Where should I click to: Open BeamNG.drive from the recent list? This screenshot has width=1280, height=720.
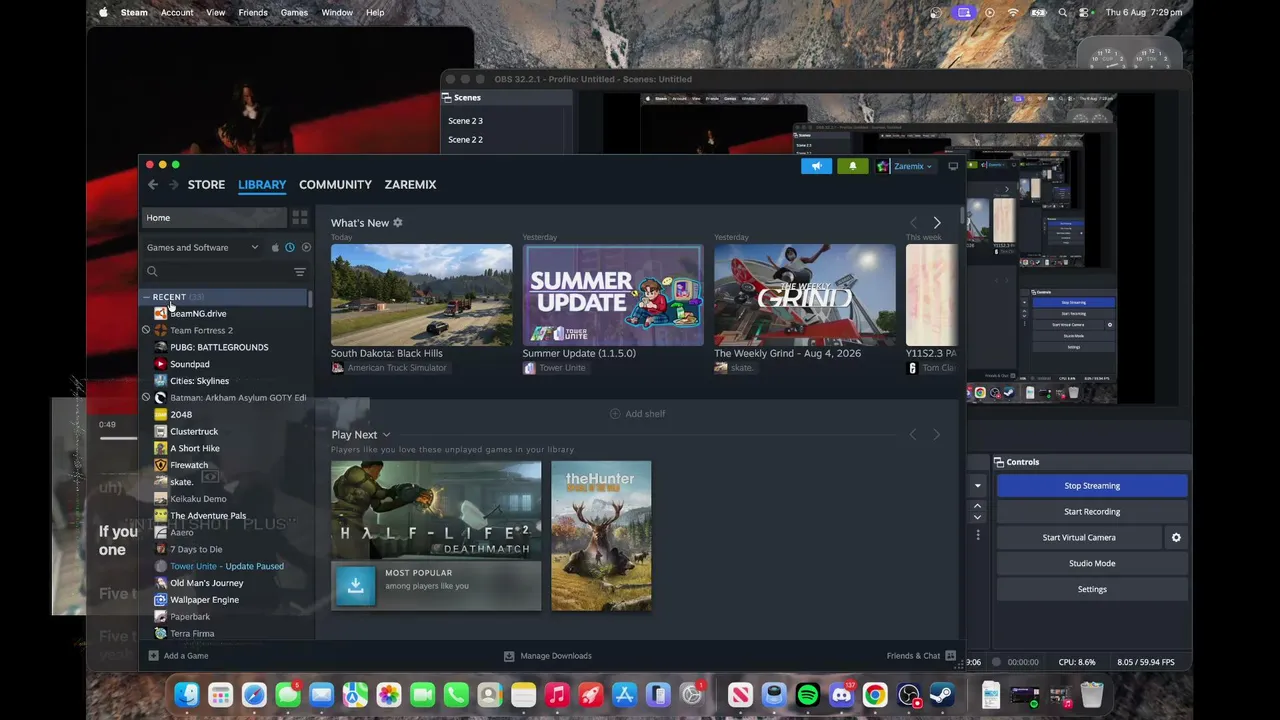pos(198,314)
